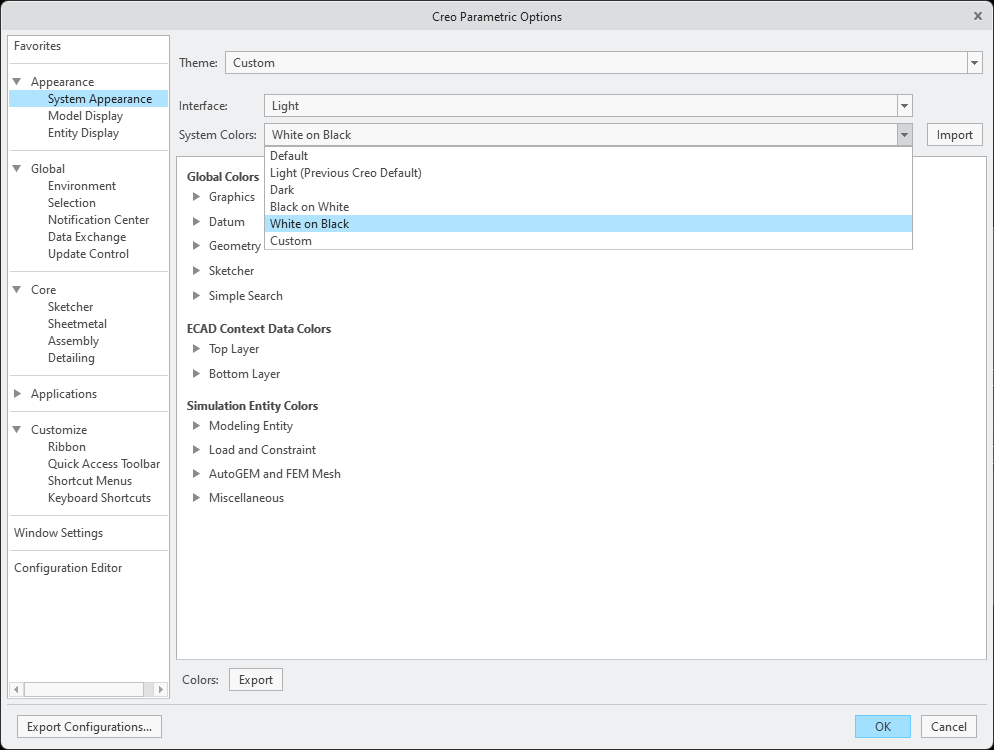
Task: Expand the Applications tree section
Action: (17, 394)
